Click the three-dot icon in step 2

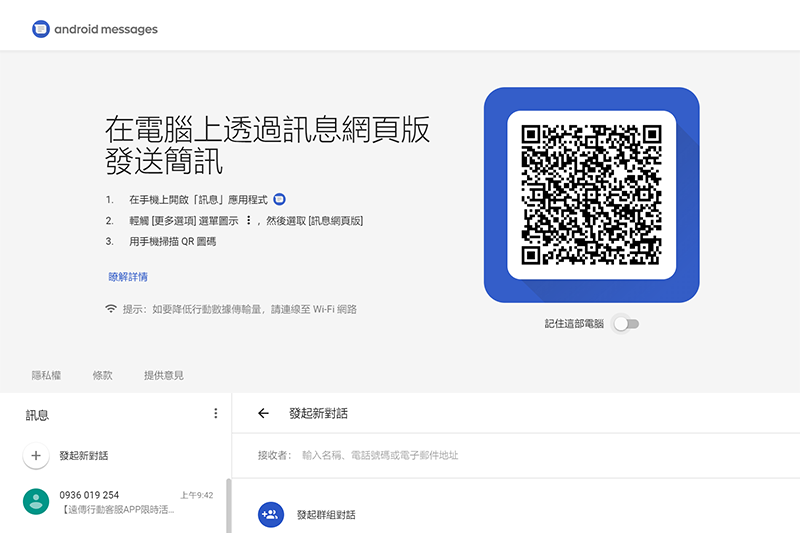pyautogui.click(x=248, y=220)
